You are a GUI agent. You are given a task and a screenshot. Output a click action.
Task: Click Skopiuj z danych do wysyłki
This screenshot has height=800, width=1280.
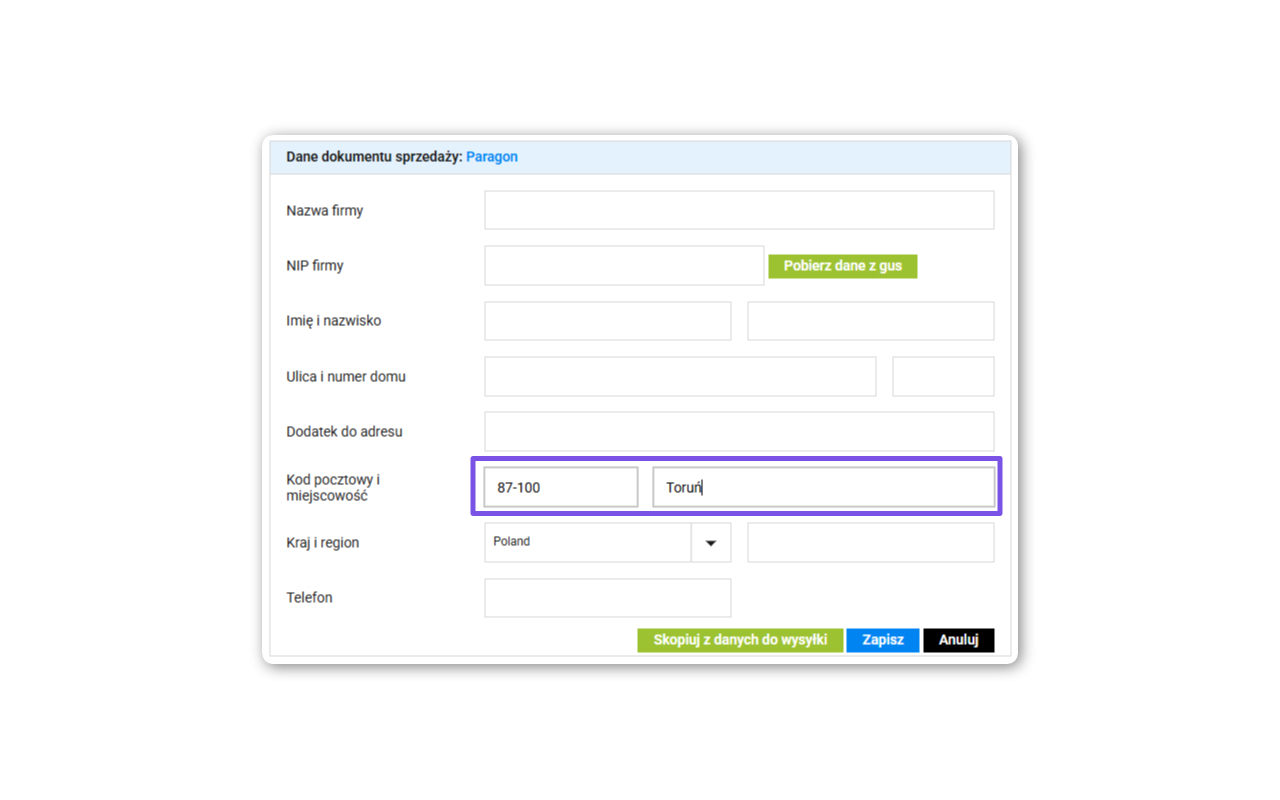click(740, 640)
